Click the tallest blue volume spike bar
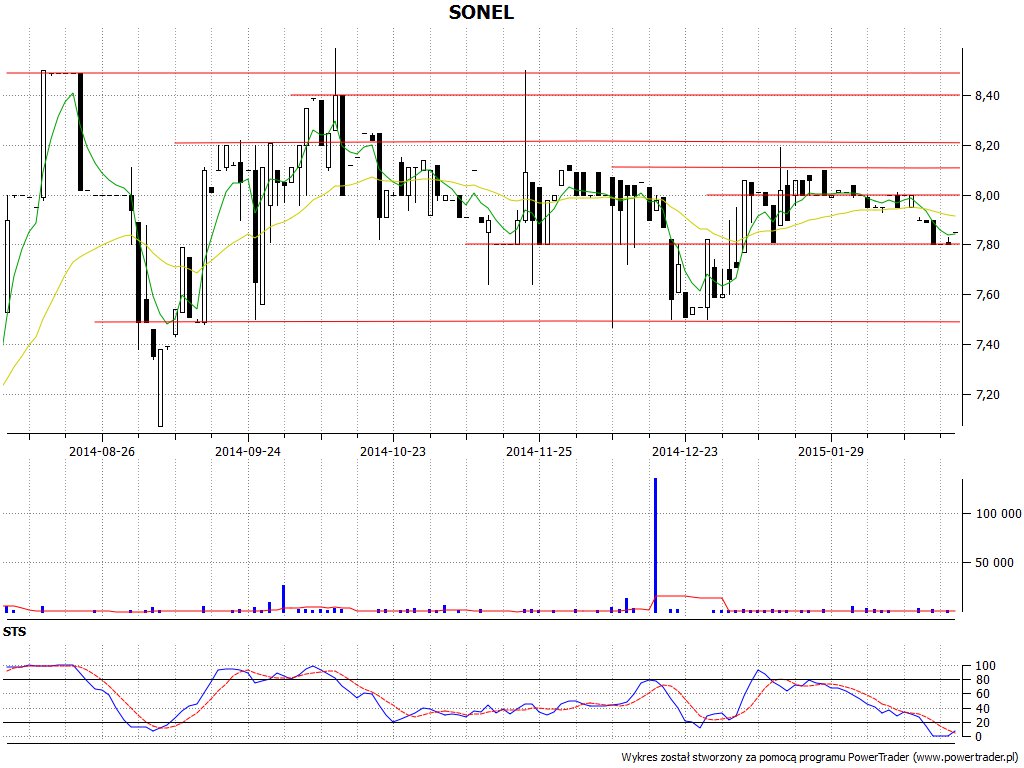This screenshot has height=768, width=1024. (656, 545)
